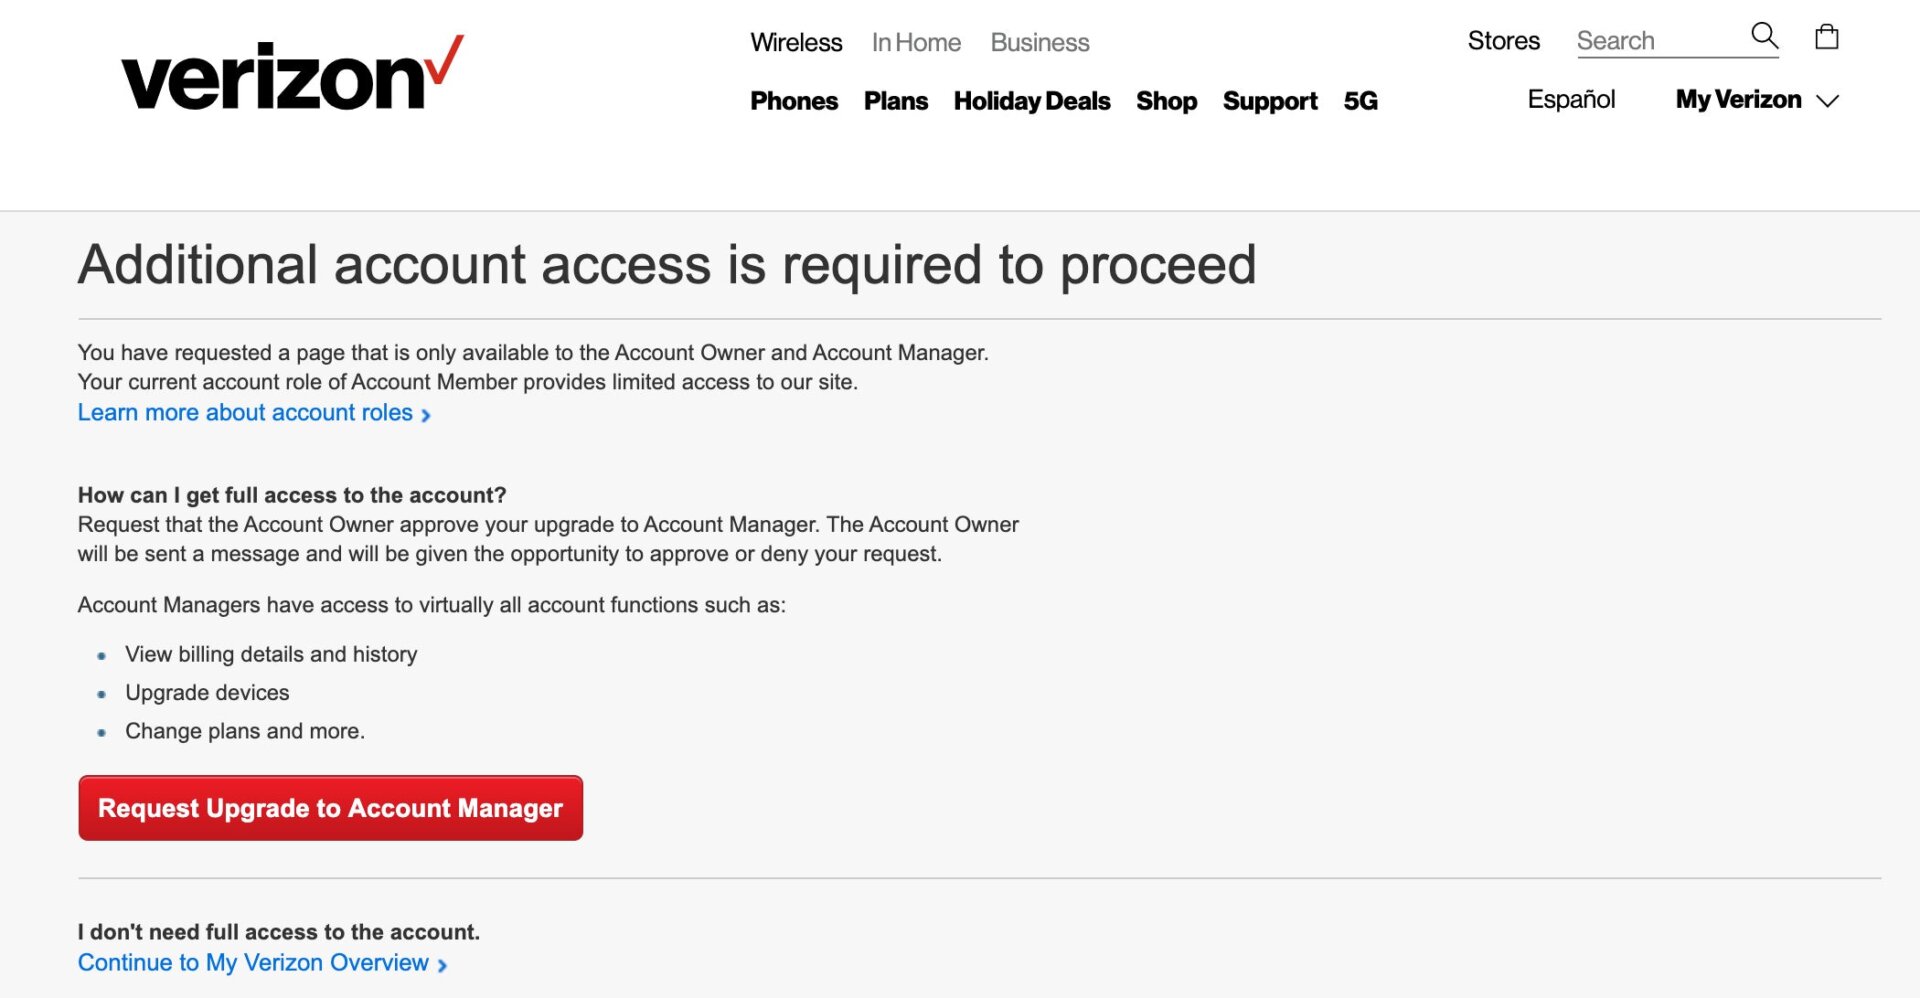Click Learn more about account roles

[245, 413]
